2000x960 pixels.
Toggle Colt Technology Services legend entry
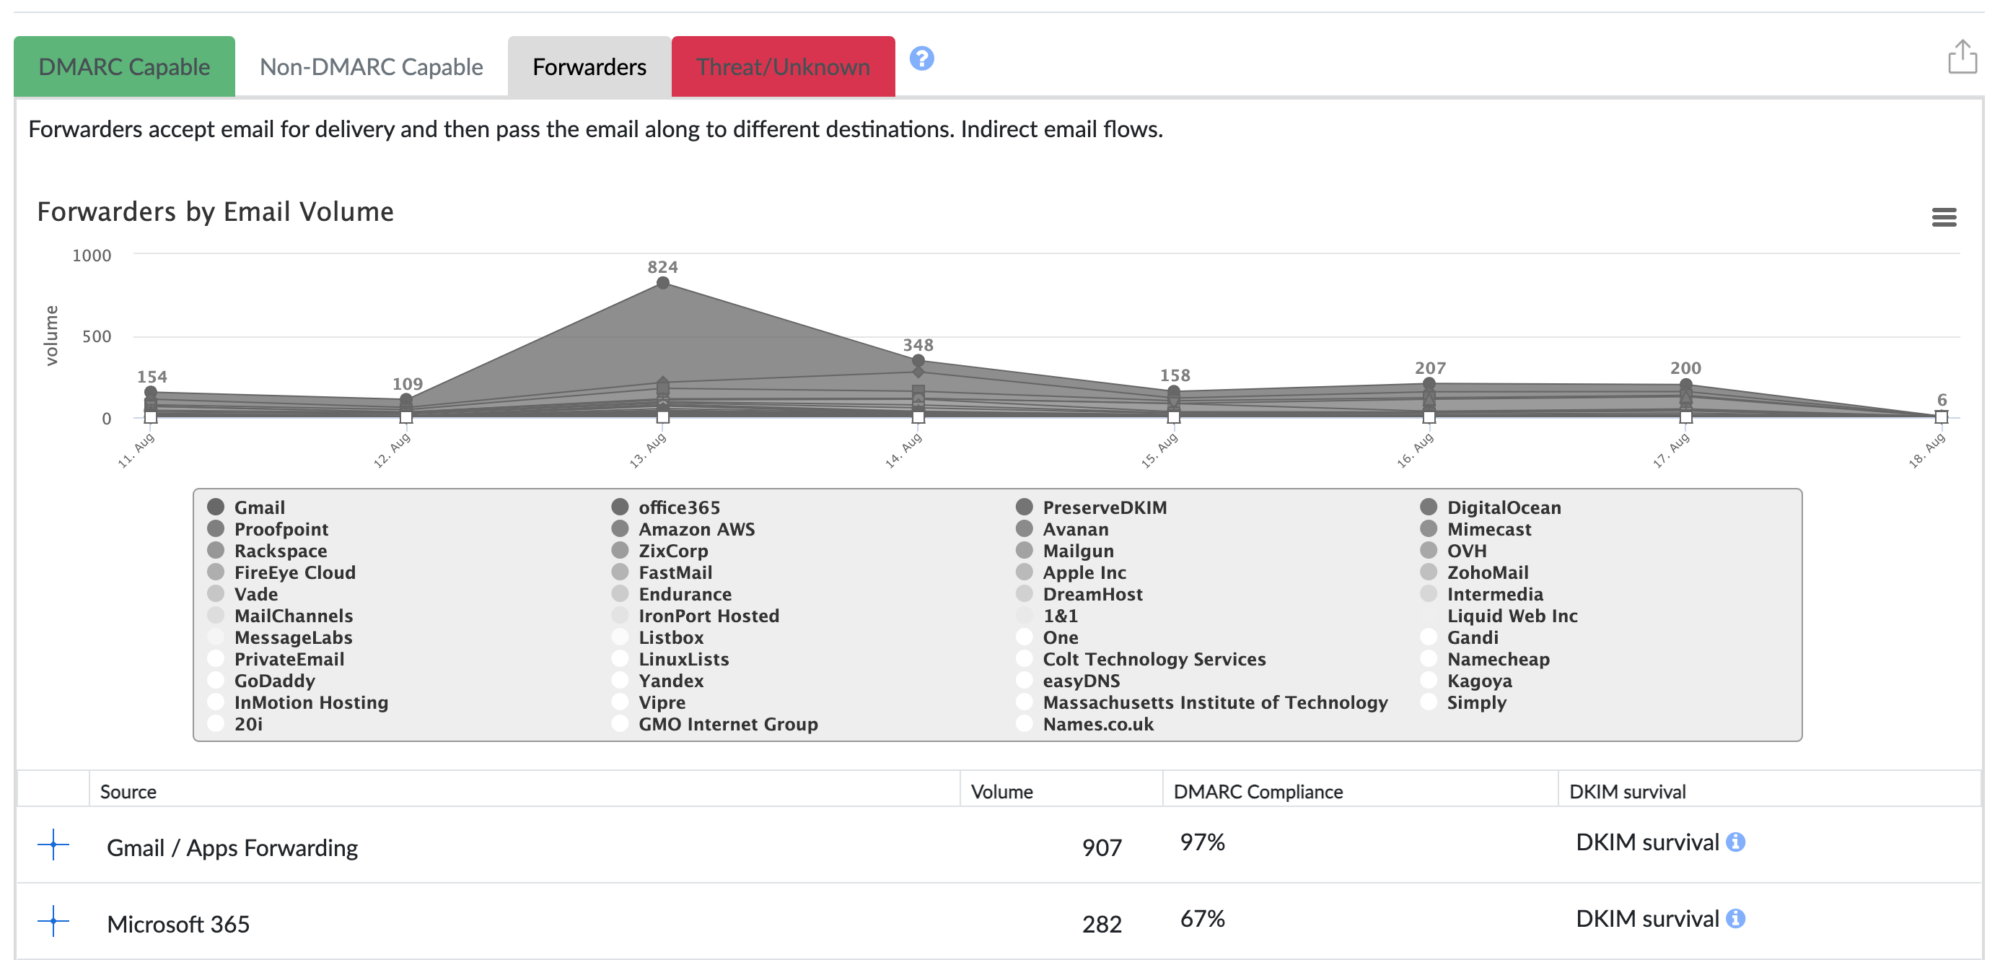click(x=1141, y=659)
